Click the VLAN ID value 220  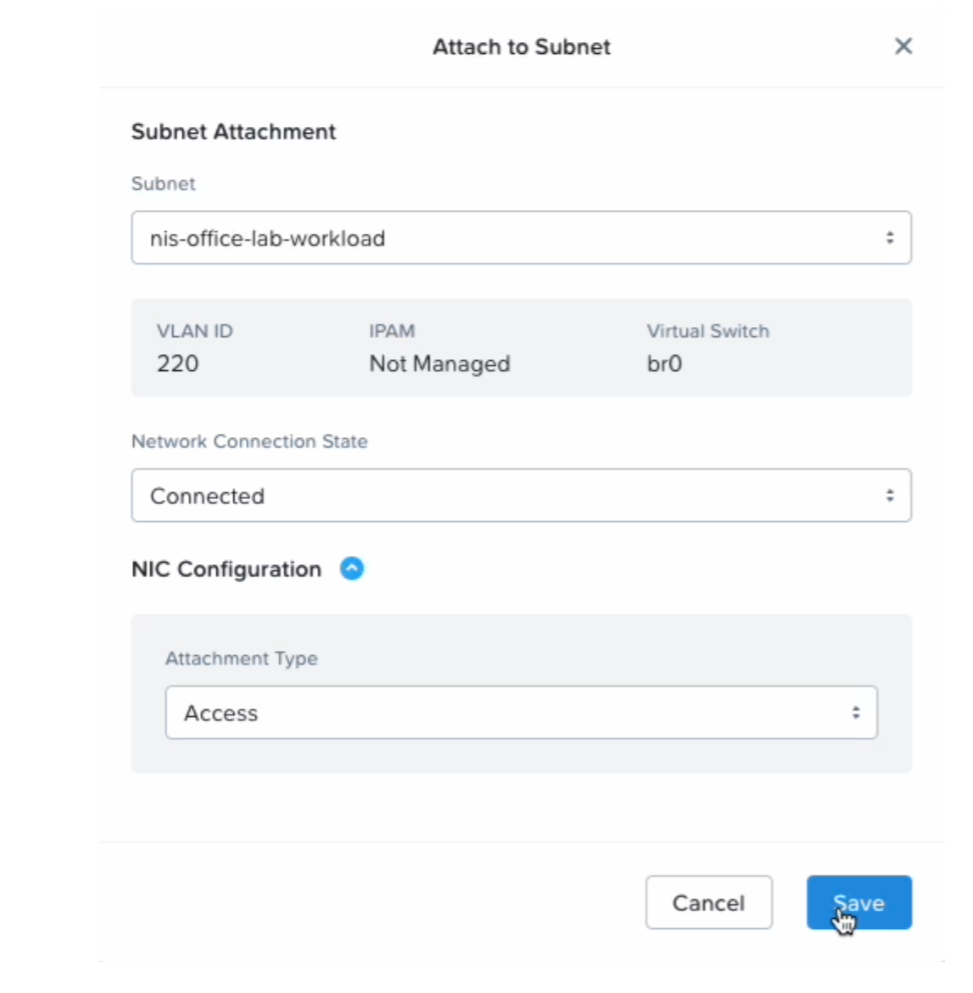[178, 364]
